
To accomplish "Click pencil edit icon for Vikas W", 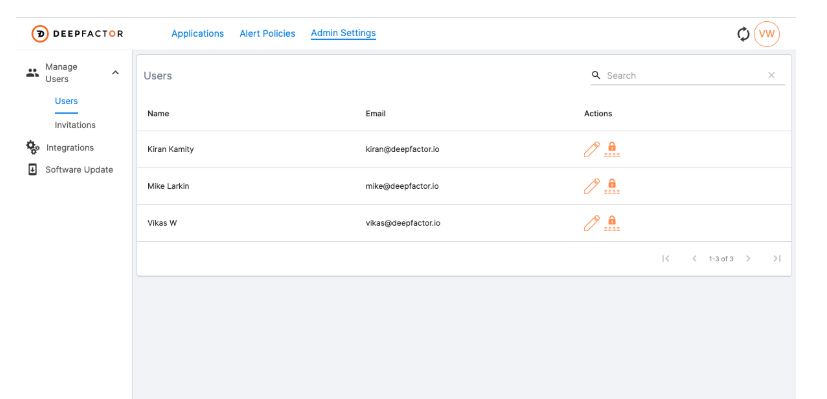I will click(x=592, y=223).
